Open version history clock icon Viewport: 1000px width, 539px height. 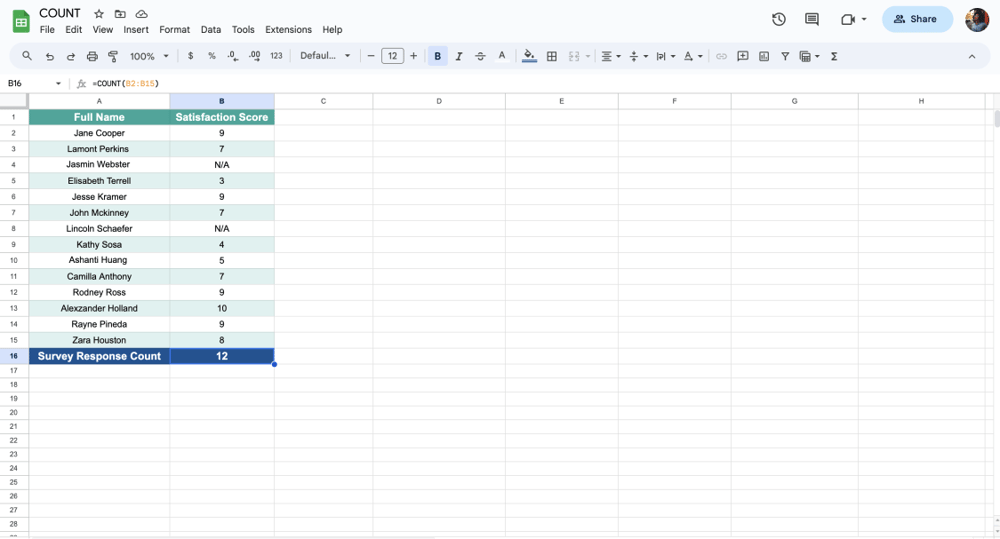(779, 19)
